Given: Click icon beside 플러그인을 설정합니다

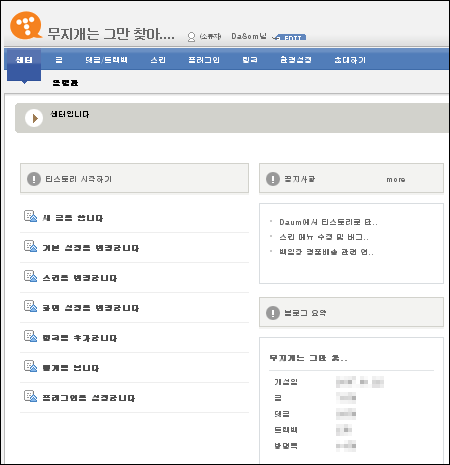Looking at the screenshot, I should [x=30, y=396].
